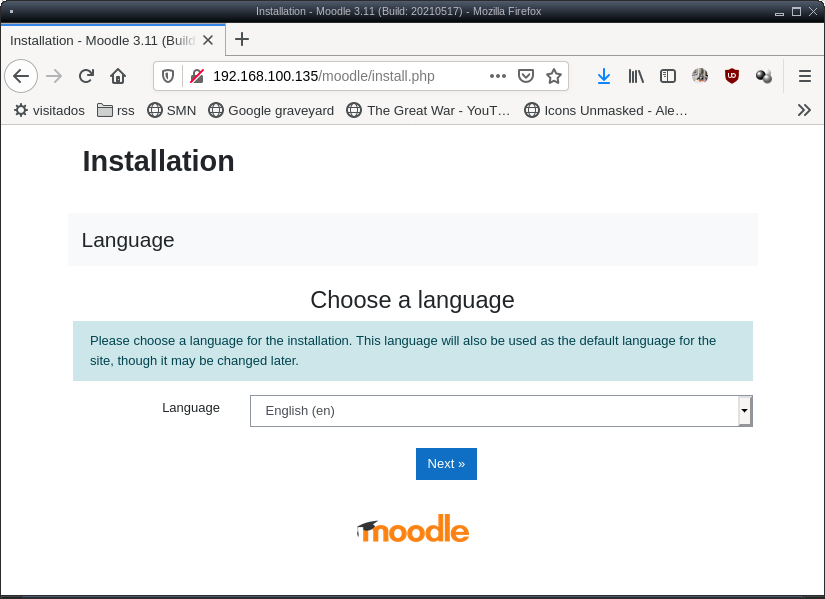This screenshot has width=825, height=599.
Task: Open the visitados bookmark
Action: [x=49, y=111]
